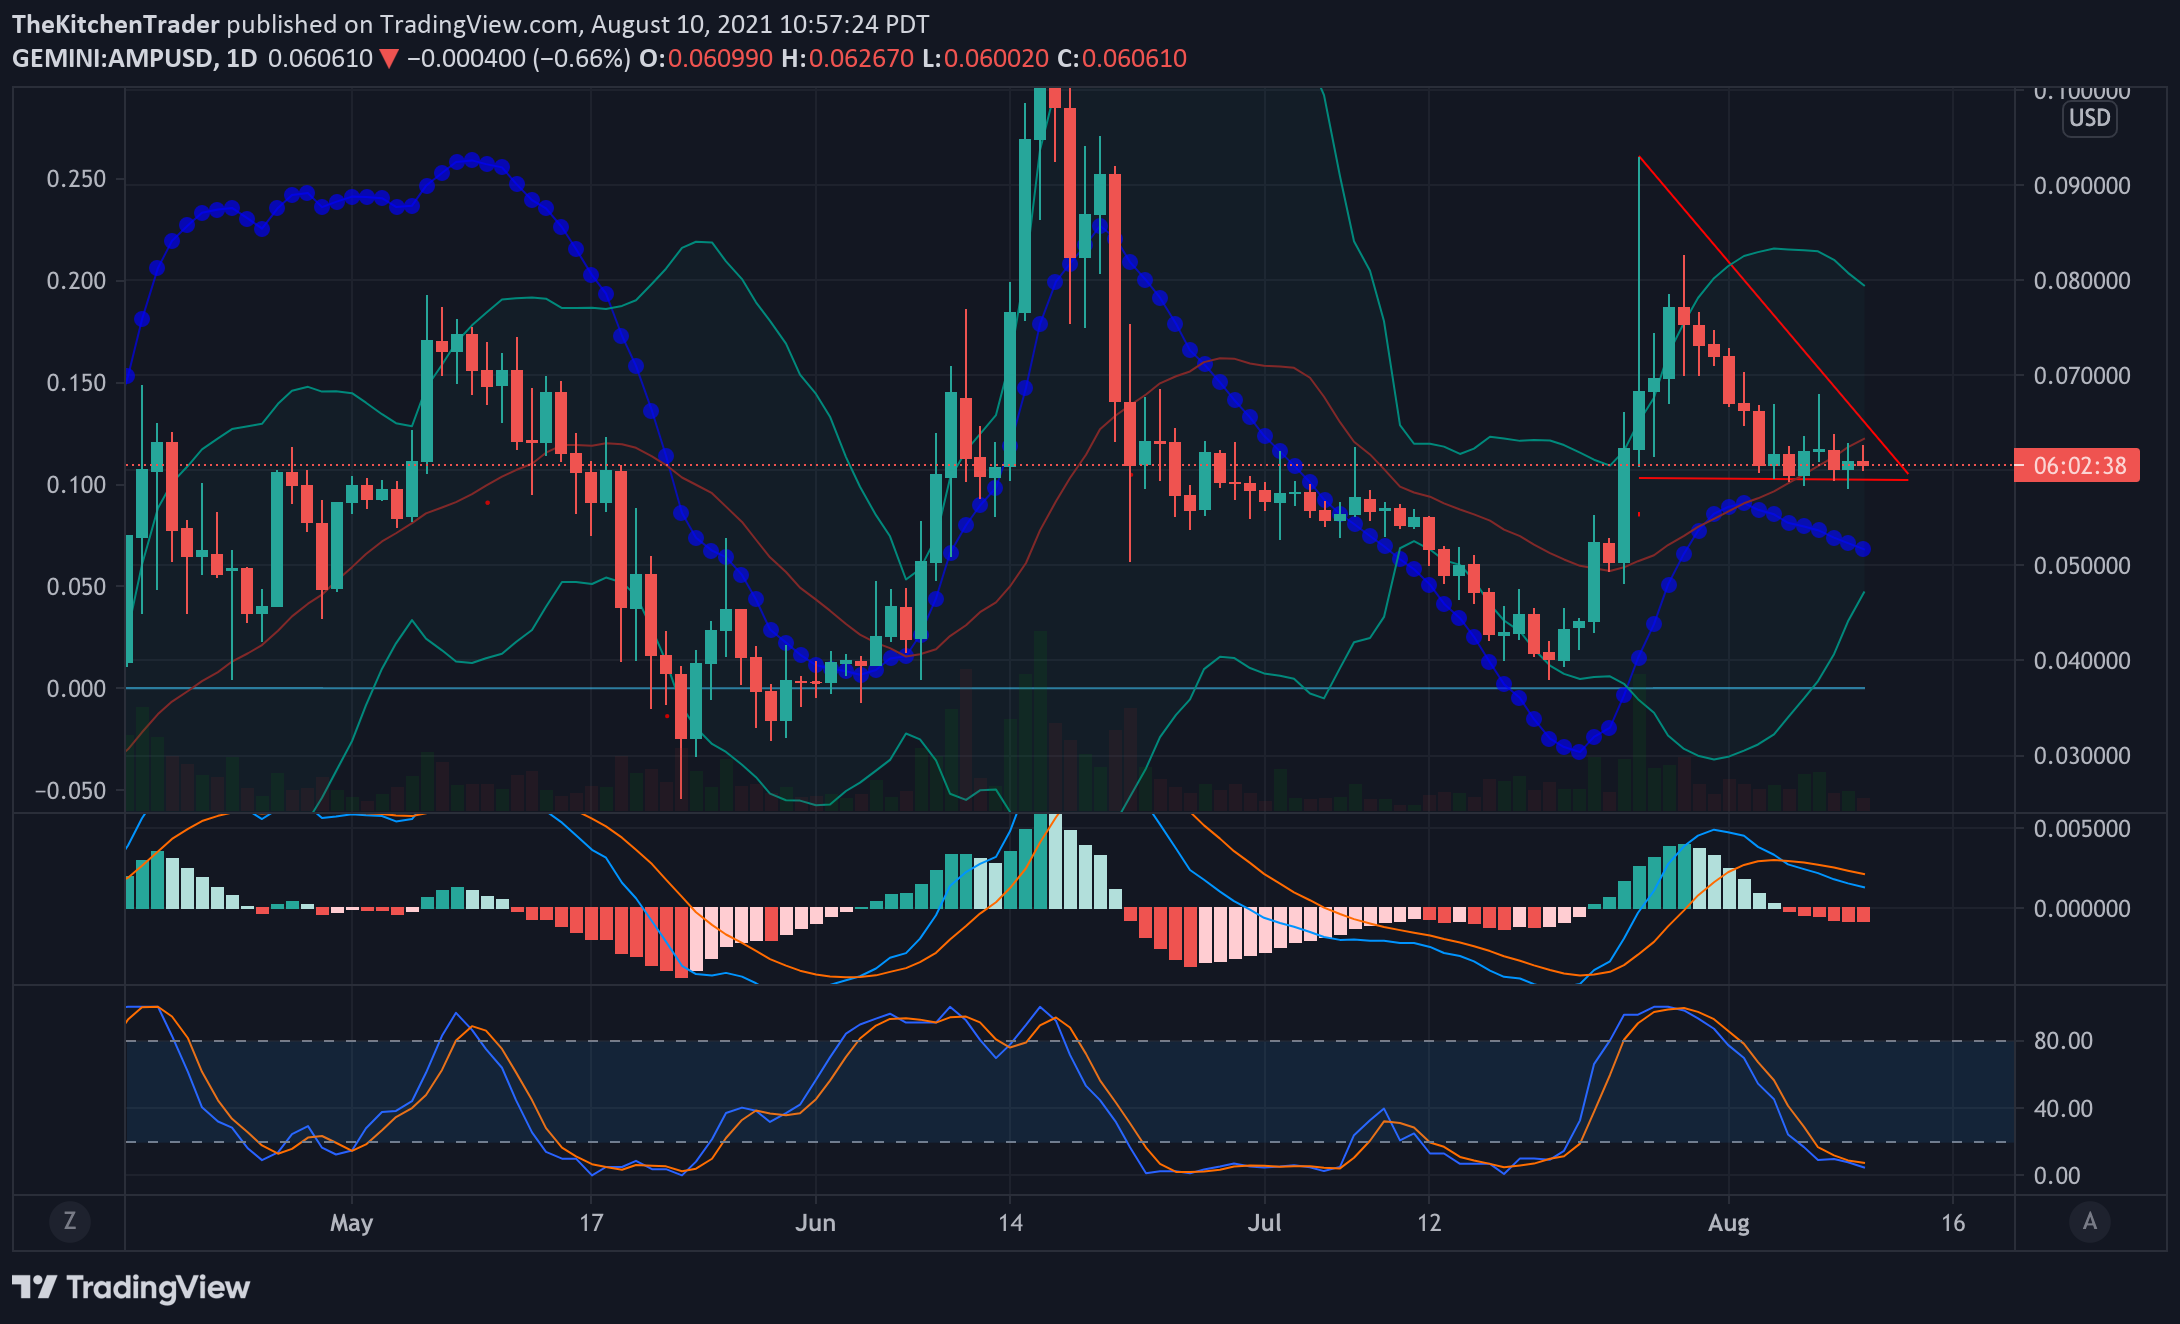Click the −0.050 left axis label
The image size is (2180, 1324).
70,791
